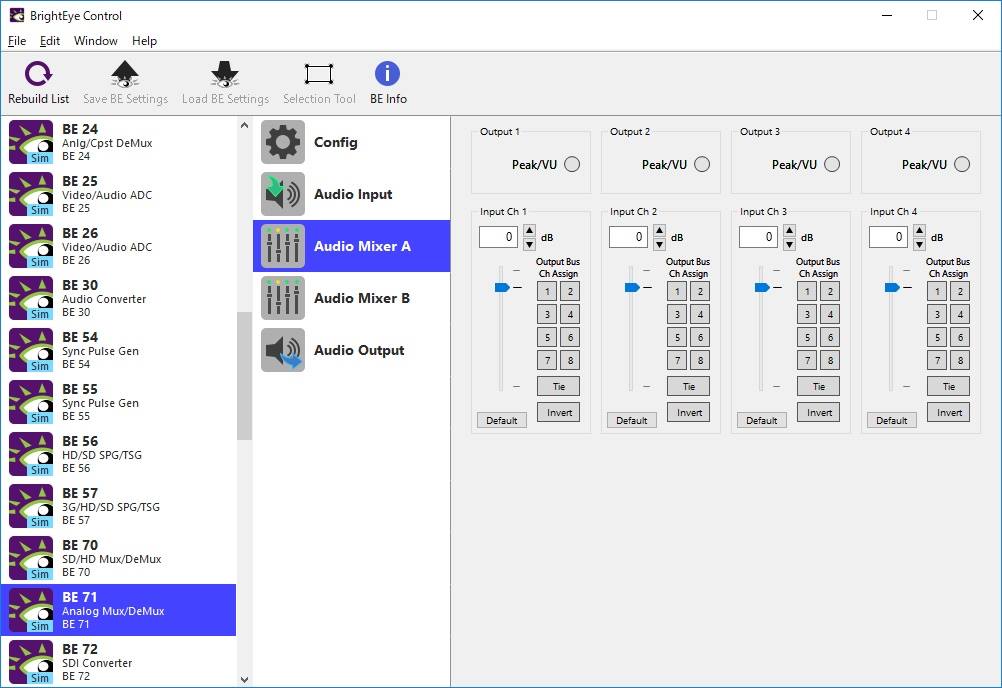Decrease Input Ch 4 dB with down arrow
1002x688 pixels.
920,244
